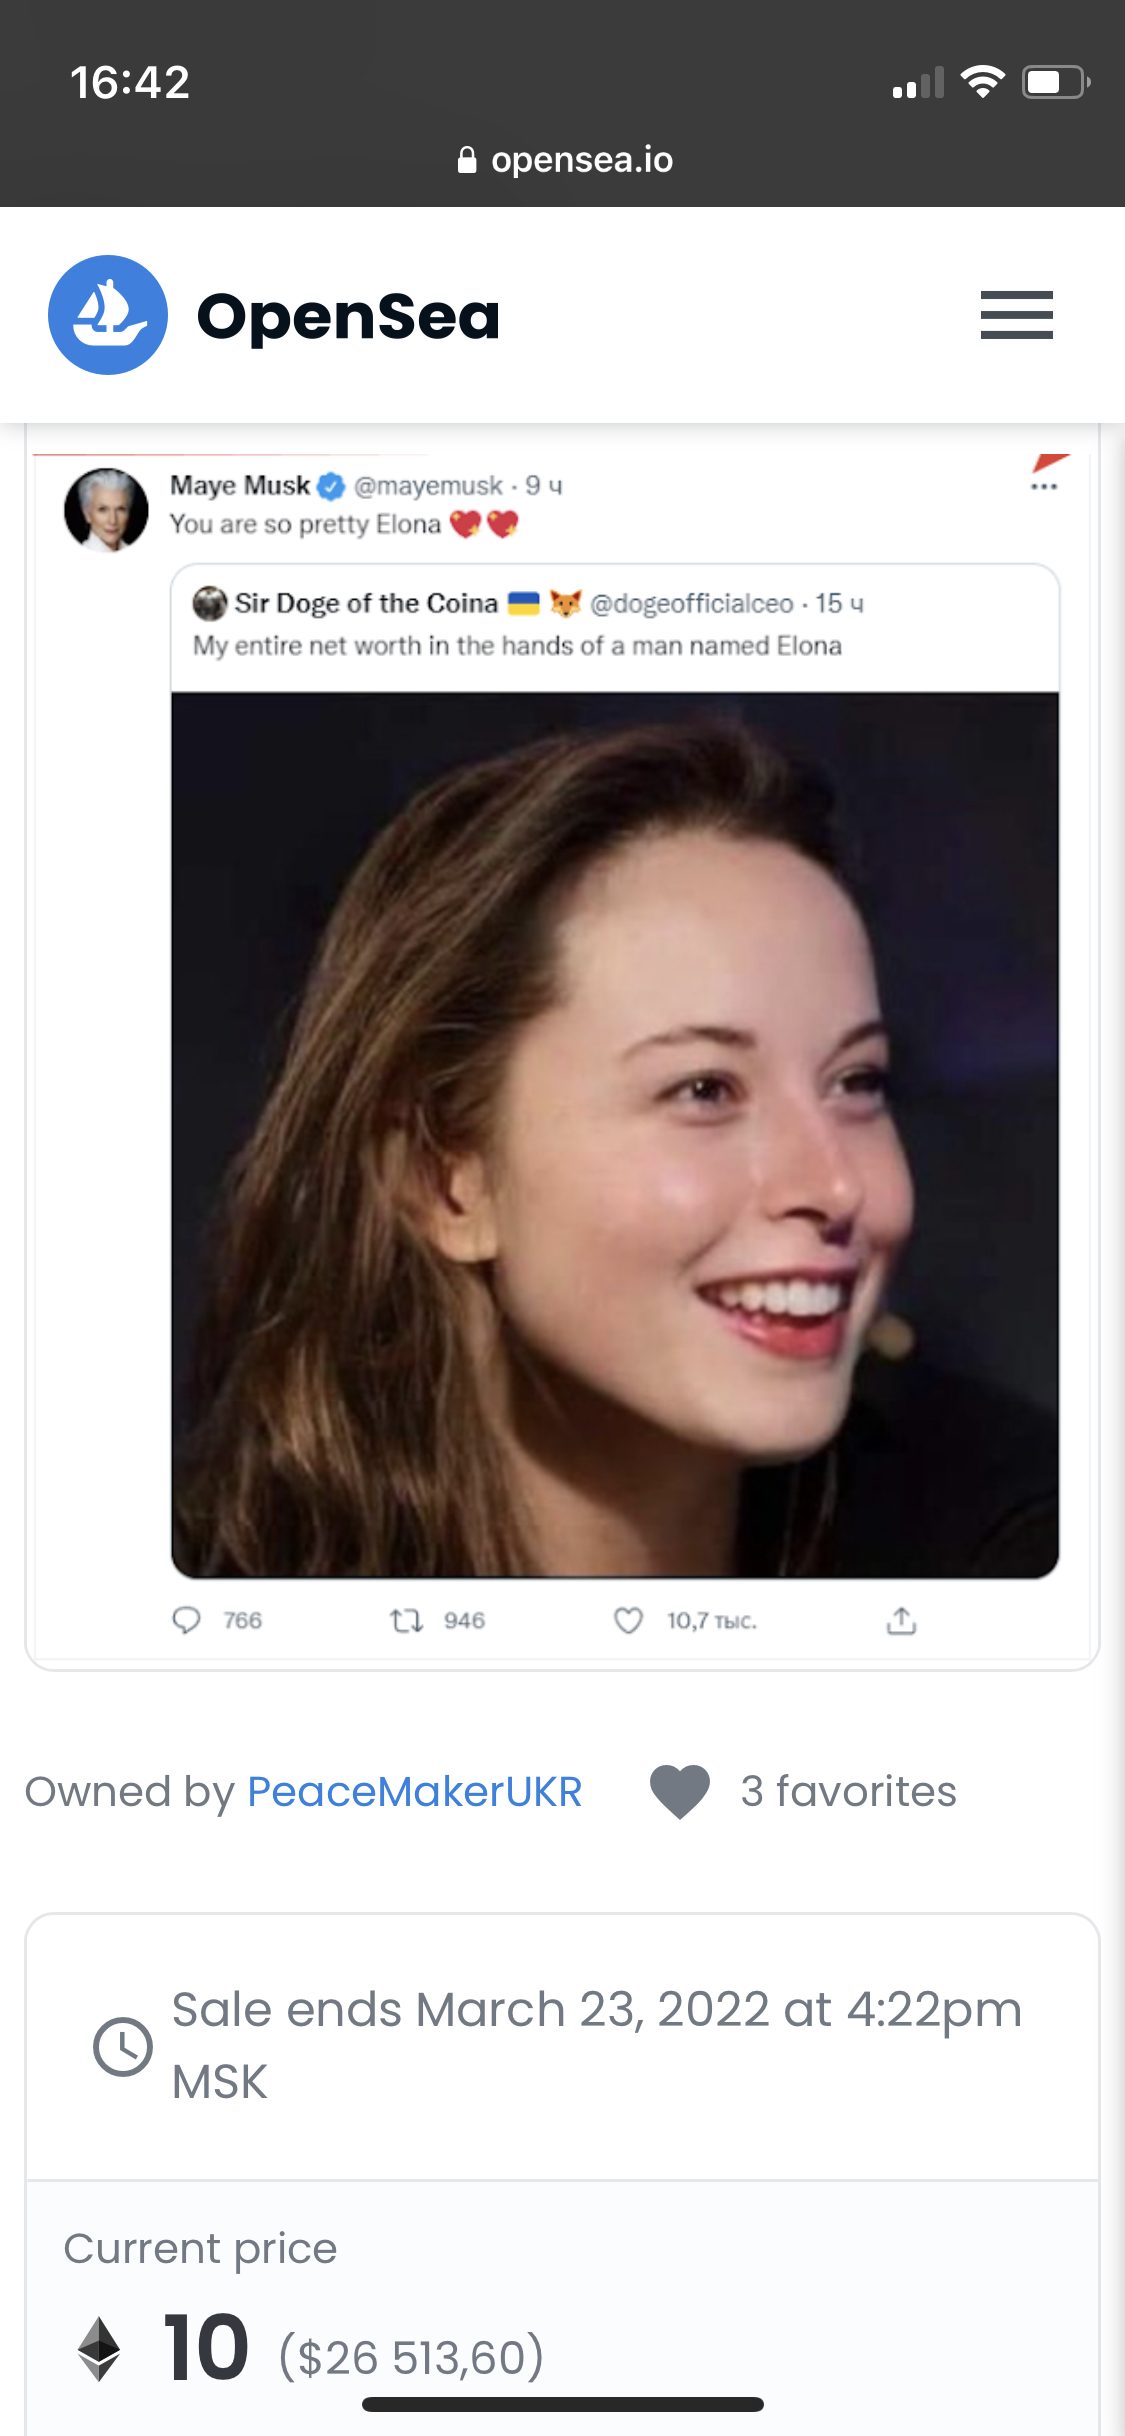Tap the Sir Doge small avatar
The image size is (1125, 2436).
coord(210,604)
